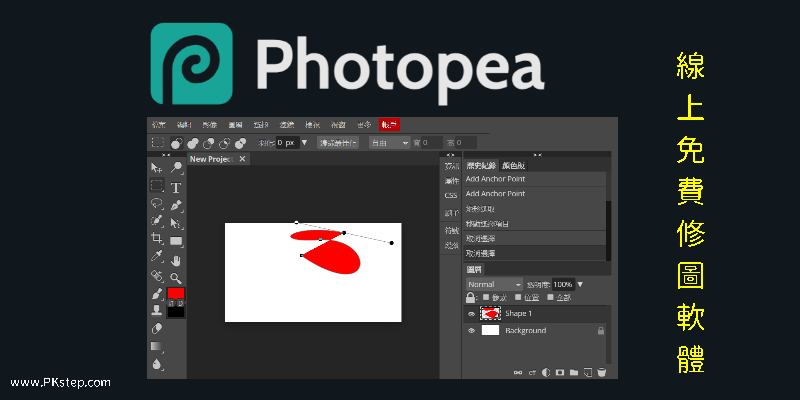Select the Hand tool
Image resolution: width=800 pixels, height=400 pixels.
pos(176,261)
